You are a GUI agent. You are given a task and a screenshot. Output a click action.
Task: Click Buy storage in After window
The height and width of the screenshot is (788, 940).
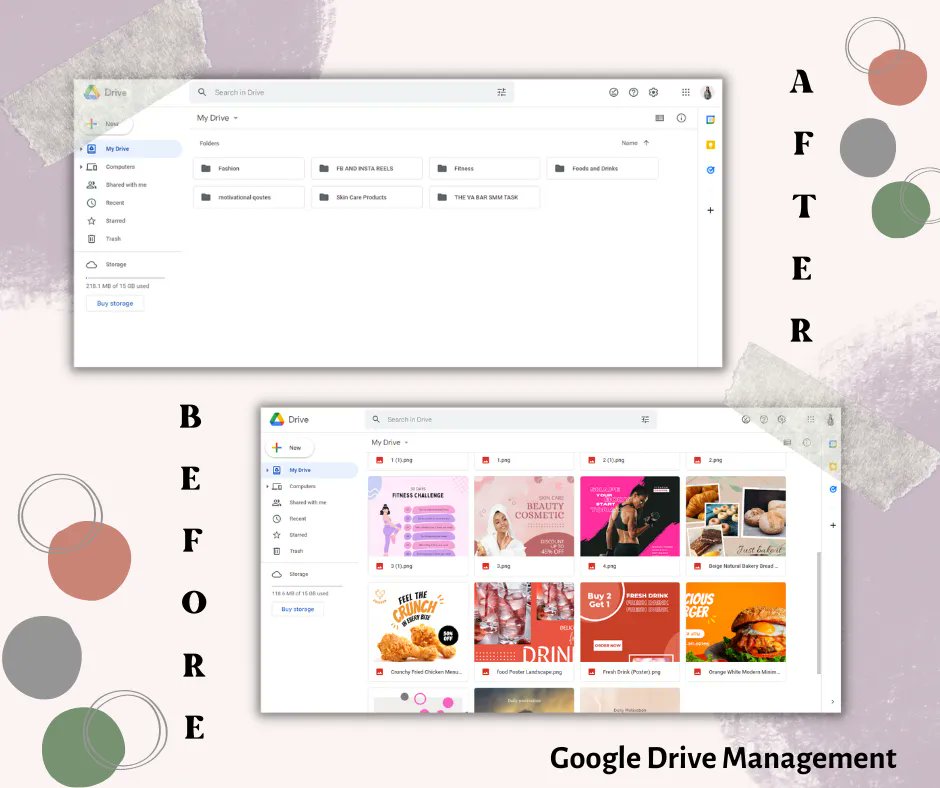click(x=115, y=303)
